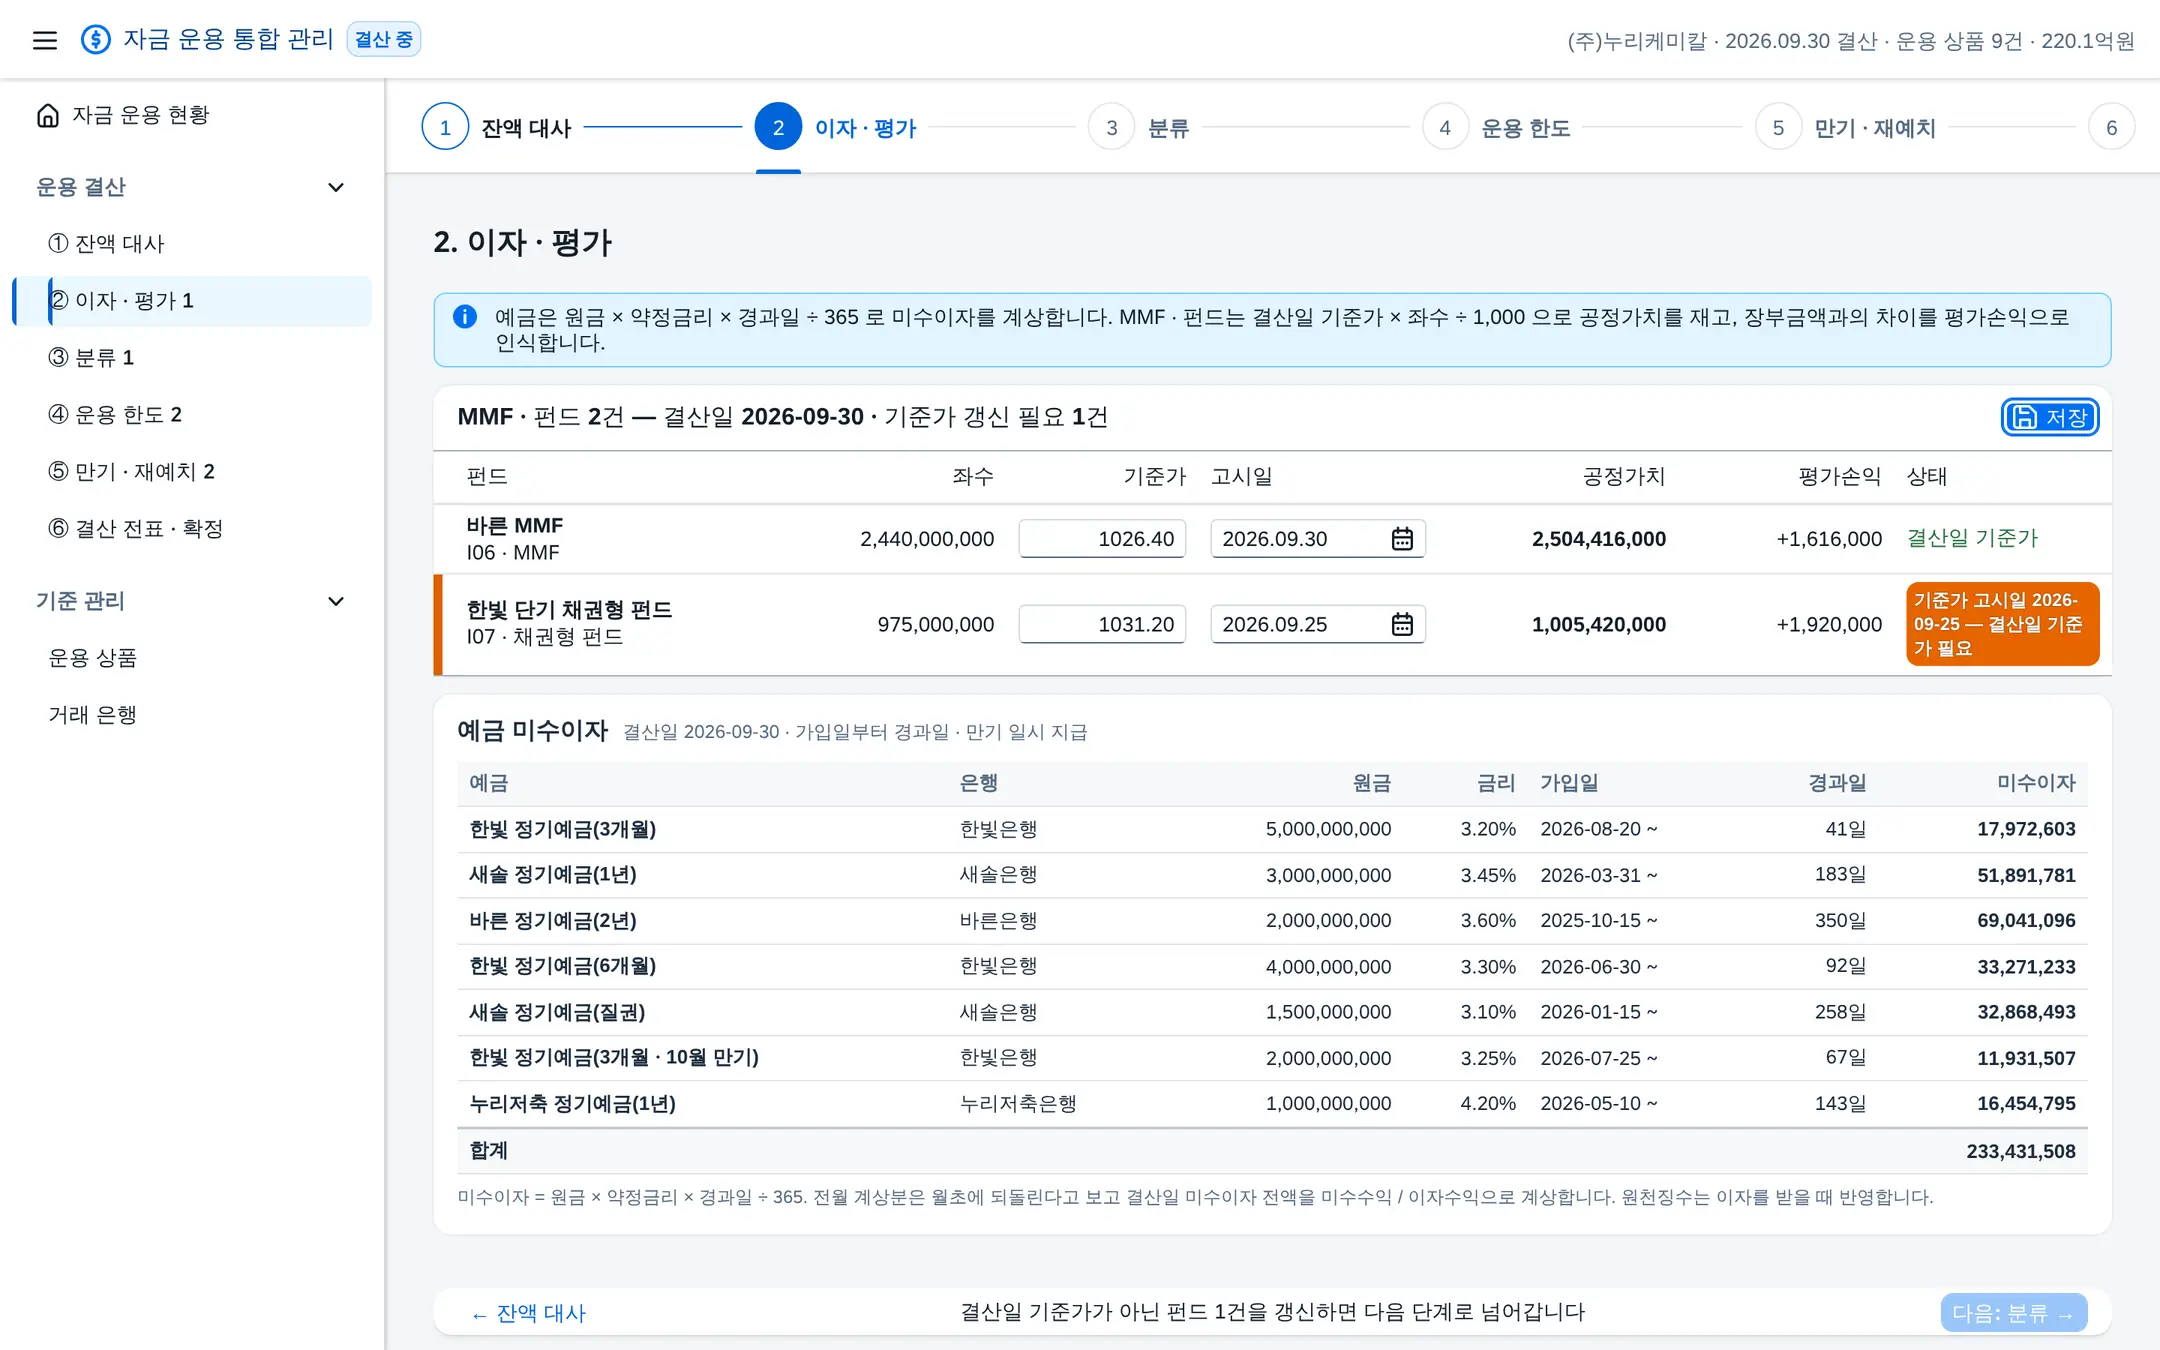Click valuation gain +1,616,000
The height and width of the screenshot is (1350, 2160).
[1829, 539]
